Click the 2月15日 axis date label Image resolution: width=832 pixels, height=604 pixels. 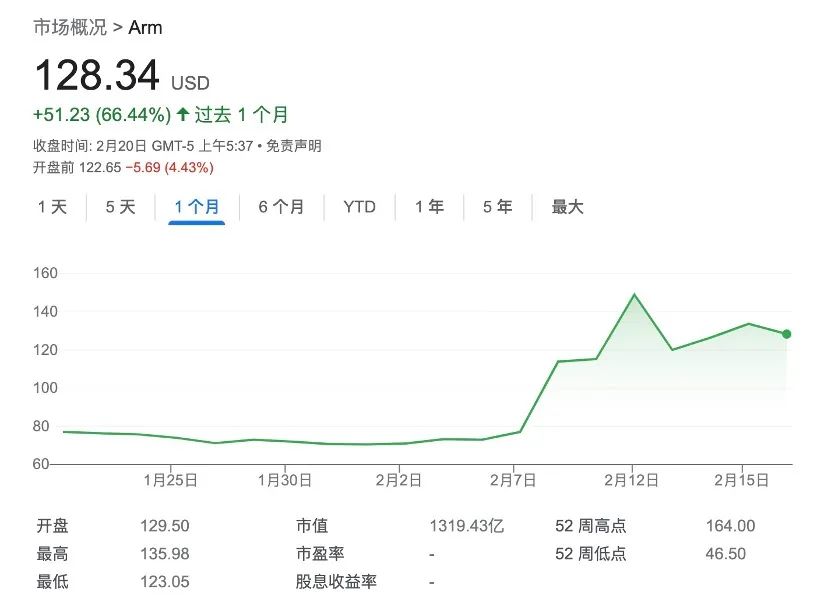[741, 480]
